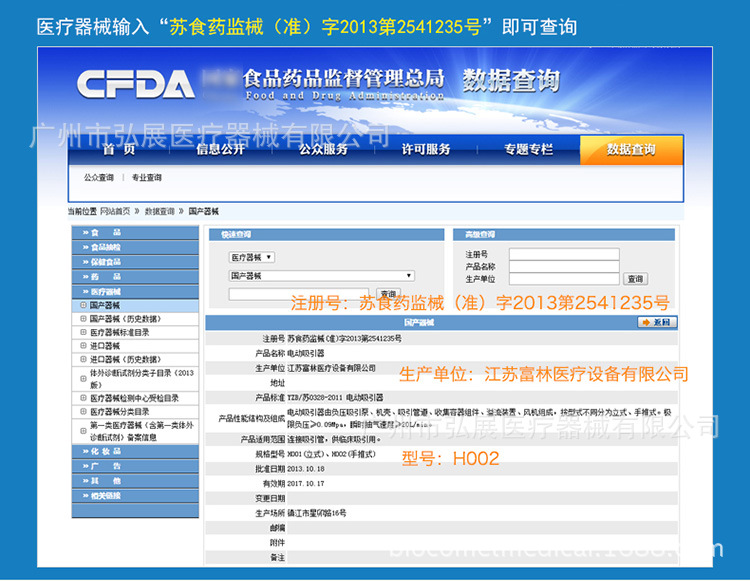Click 网站首页 in the breadcrumb
Viewport: 750px width, 581px height.
click(x=115, y=211)
